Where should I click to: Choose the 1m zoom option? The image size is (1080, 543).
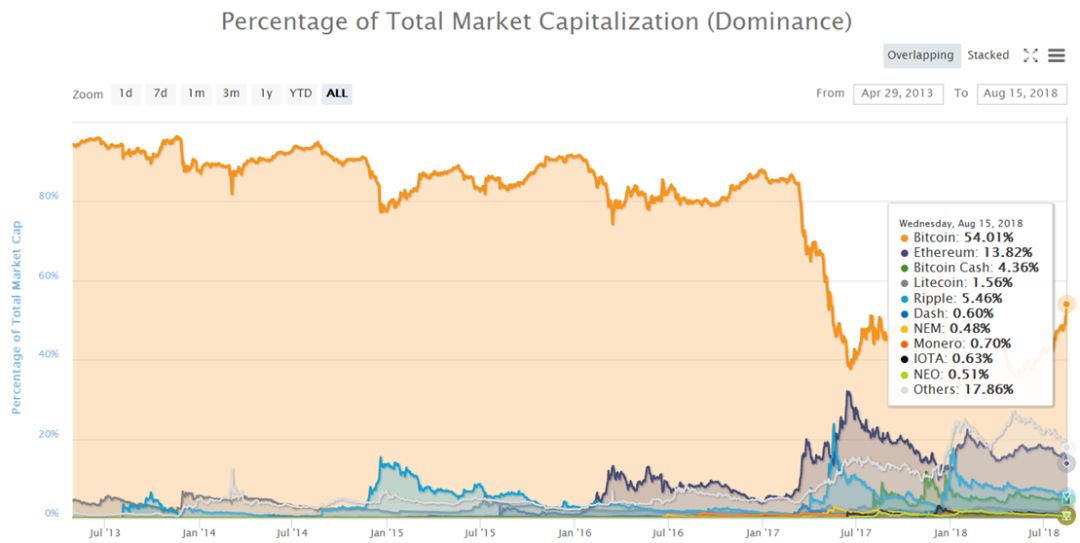click(x=196, y=93)
